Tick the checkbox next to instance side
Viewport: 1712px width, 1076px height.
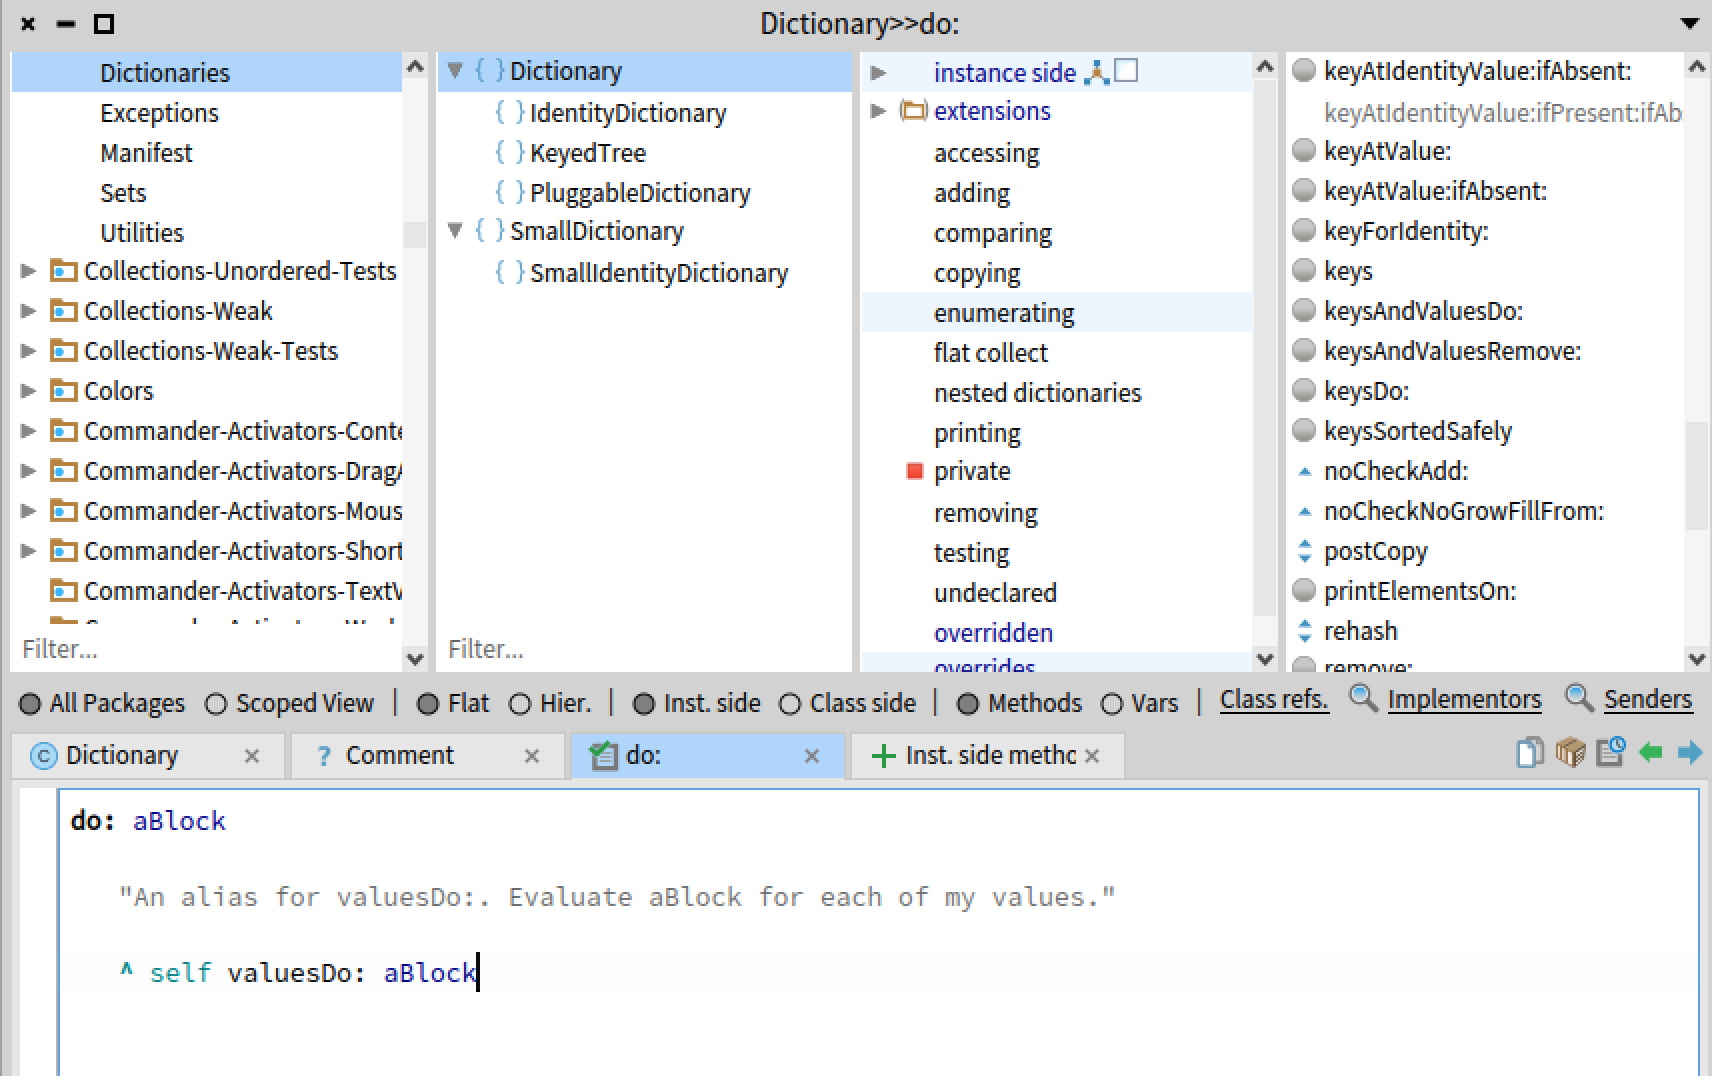(x=1127, y=71)
